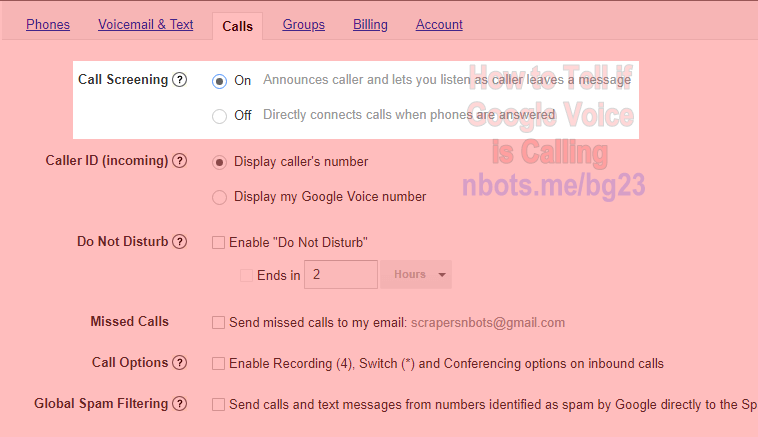The width and height of the screenshot is (758, 437).
Task: Select Call Screening On radio button
Action: [x=219, y=81]
